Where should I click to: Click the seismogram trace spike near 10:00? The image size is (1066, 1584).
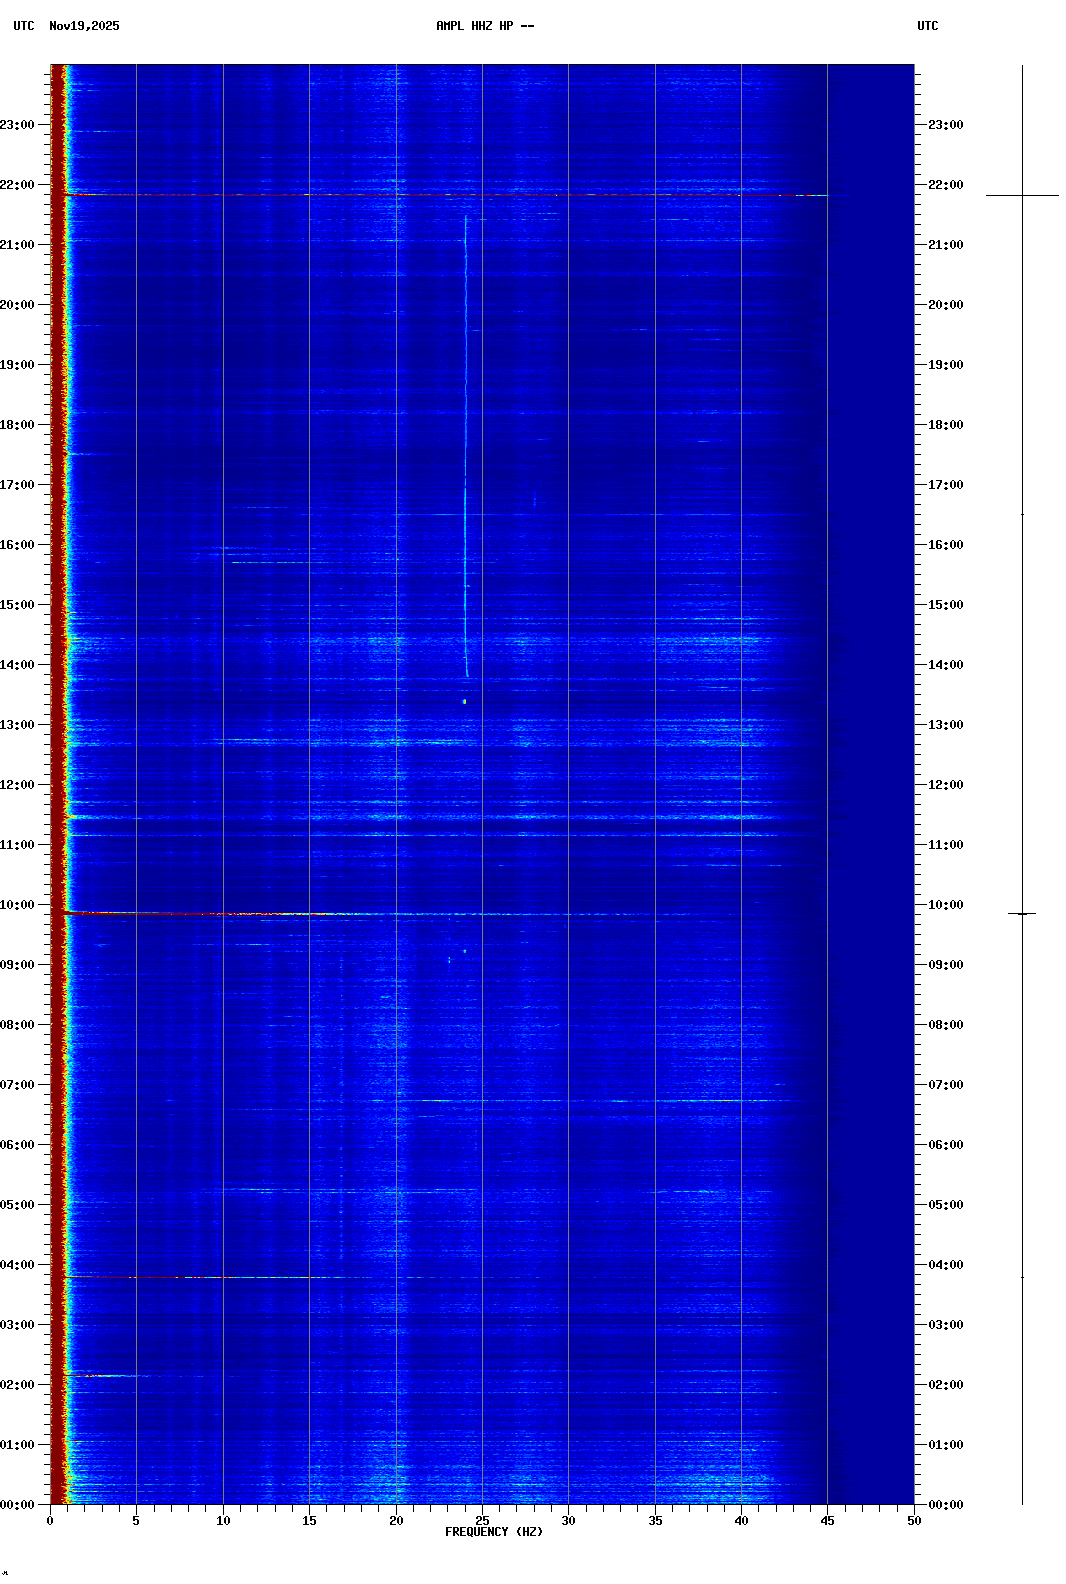(x=1022, y=913)
